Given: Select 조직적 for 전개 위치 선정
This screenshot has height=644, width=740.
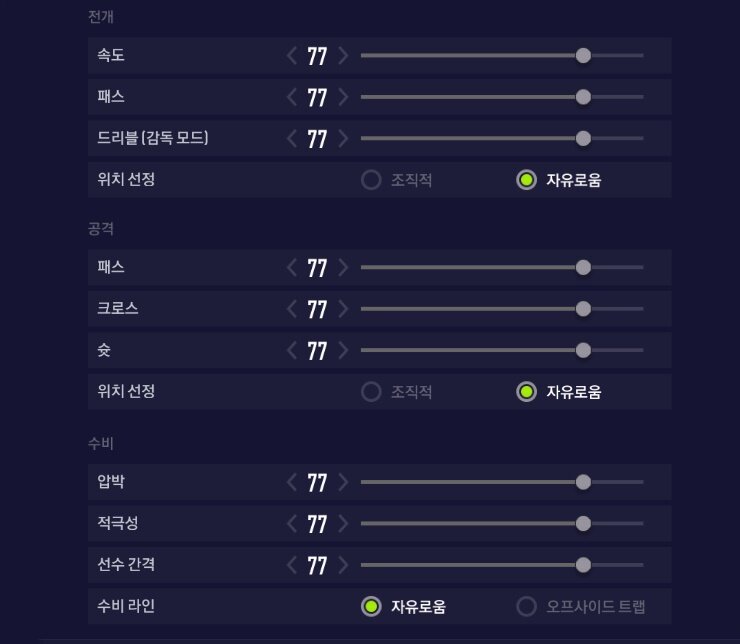Looking at the screenshot, I should (371, 180).
